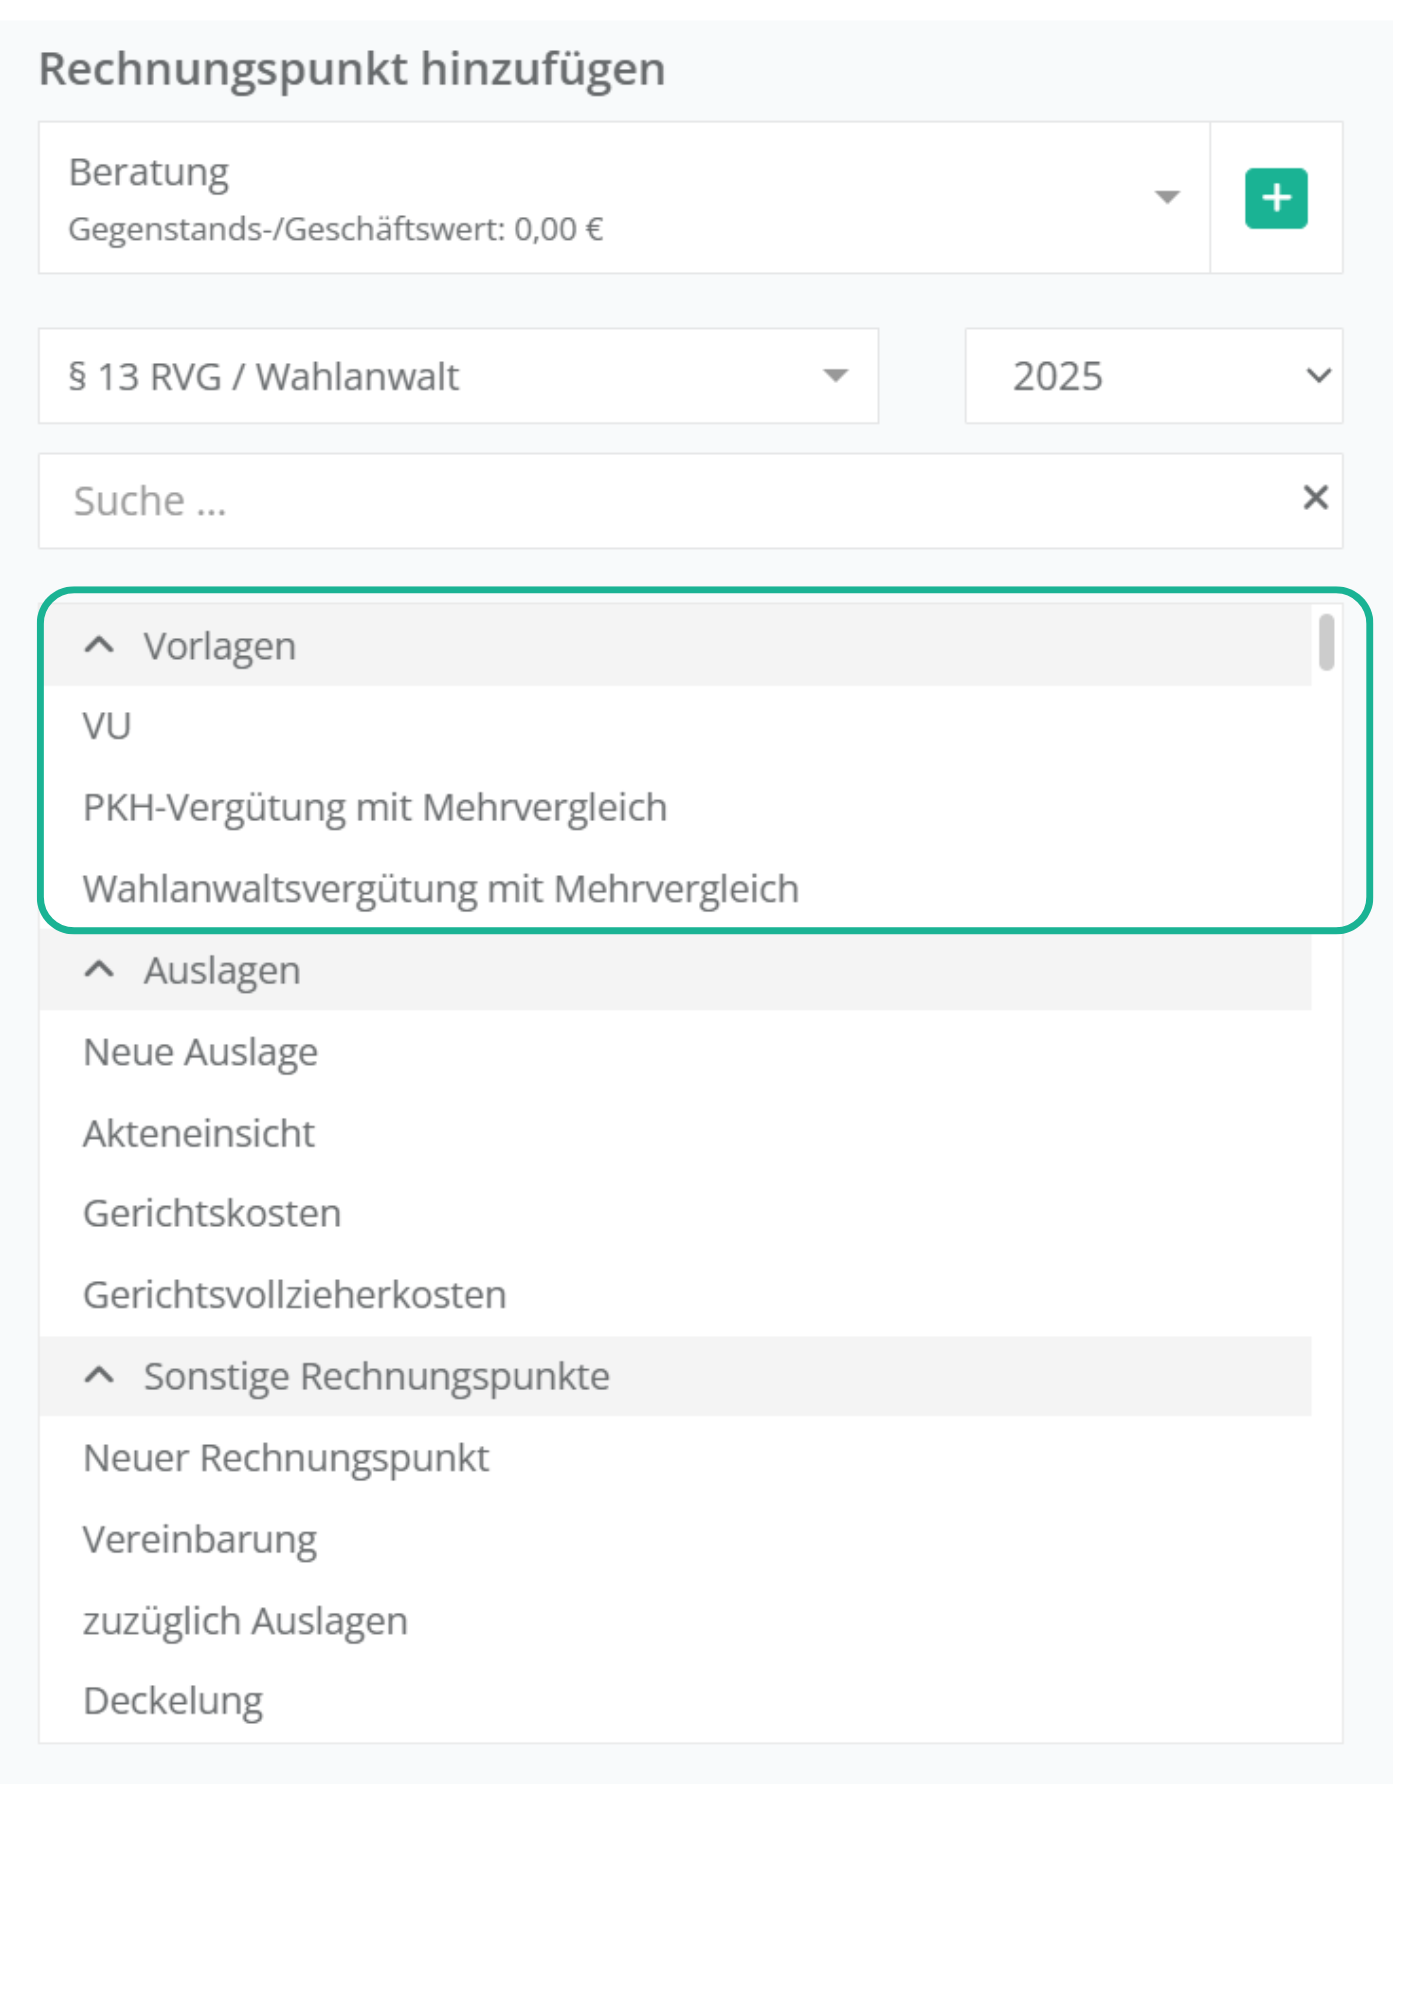
Task: Clear the search field with X icon
Action: 1315,497
